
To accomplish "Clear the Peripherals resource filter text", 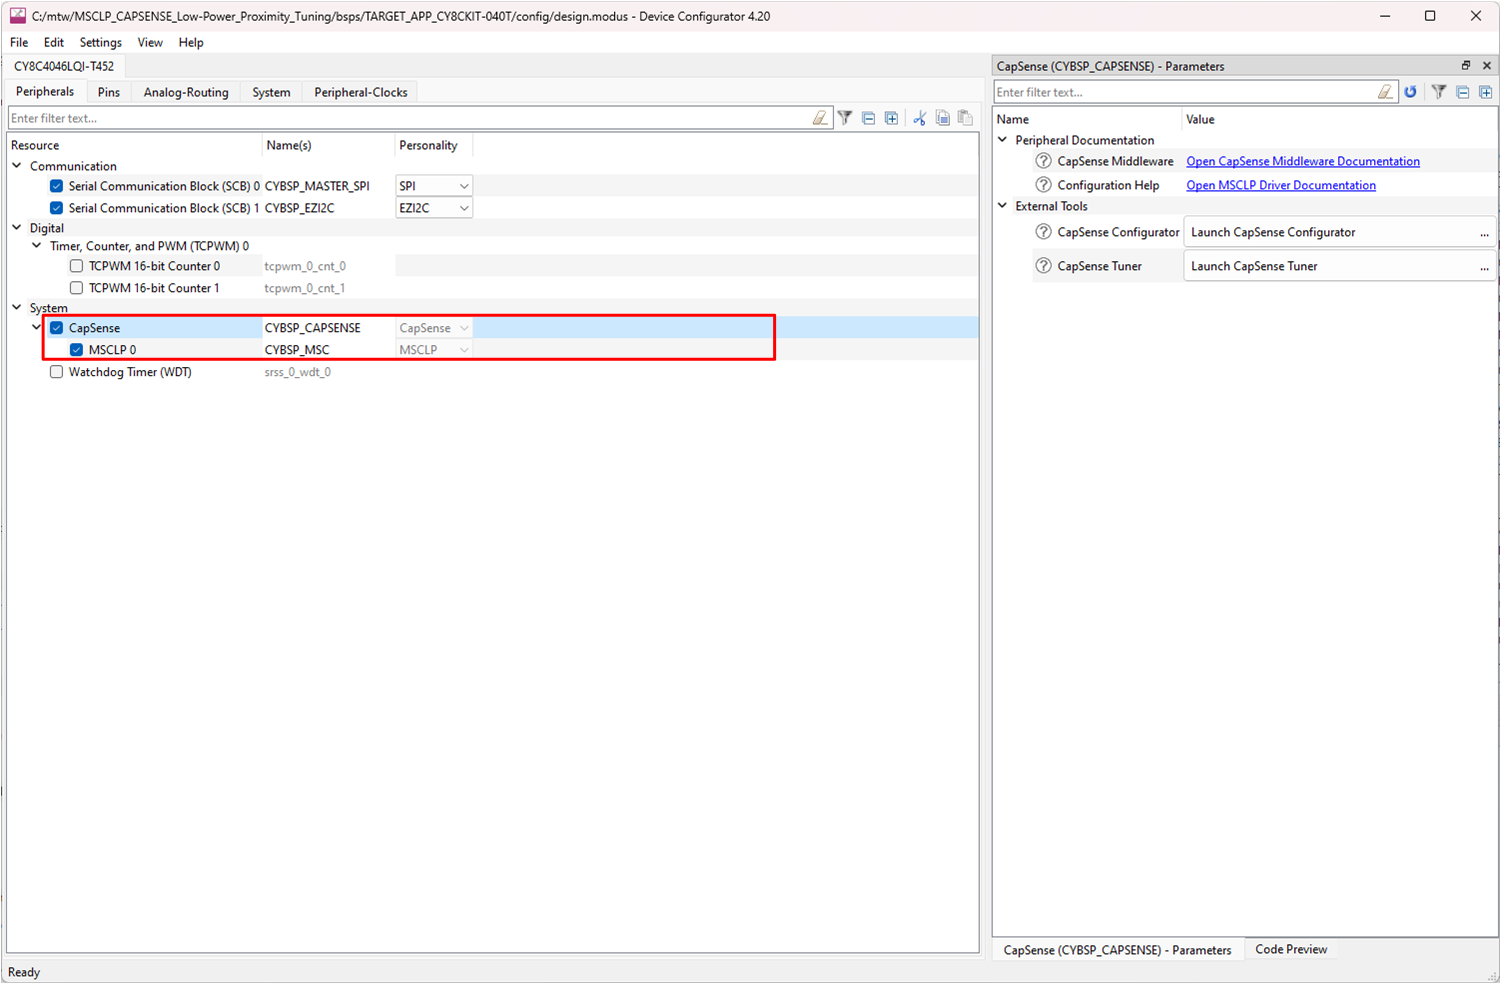I will [x=820, y=118].
